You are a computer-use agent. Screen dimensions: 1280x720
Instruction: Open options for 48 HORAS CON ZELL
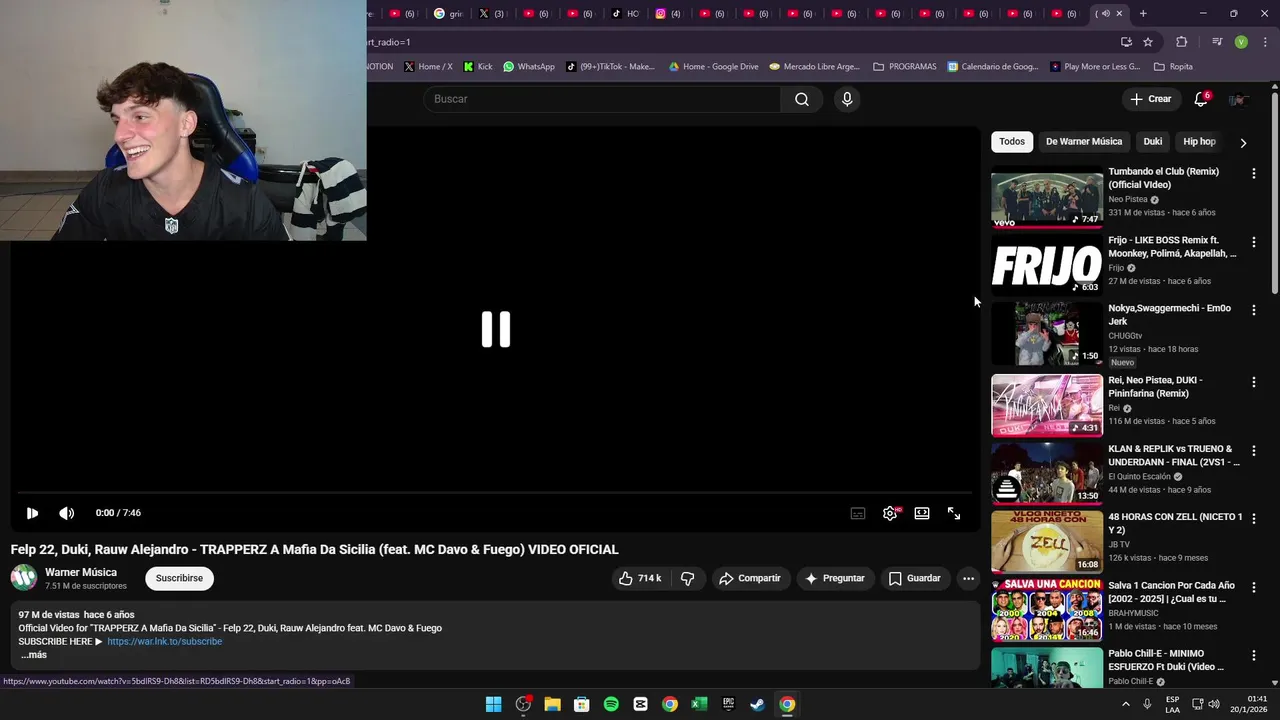tap(1254, 519)
